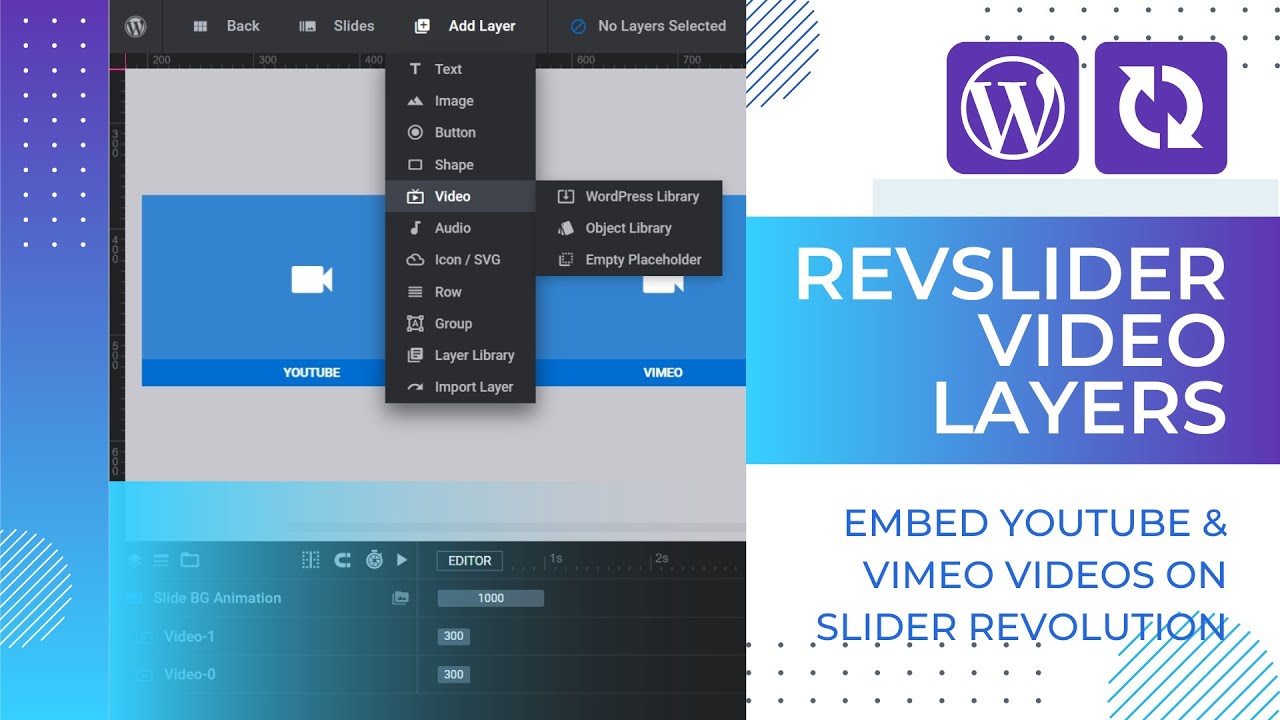Toggle the timeline dotted grid icon
The height and width of the screenshot is (720, 1280).
coord(311,560)
